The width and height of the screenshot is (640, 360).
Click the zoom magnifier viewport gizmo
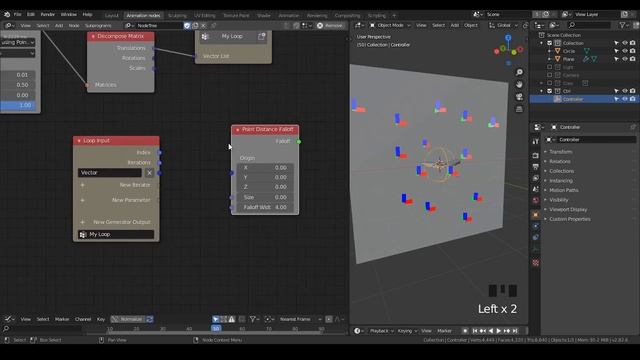click(519, 72)
